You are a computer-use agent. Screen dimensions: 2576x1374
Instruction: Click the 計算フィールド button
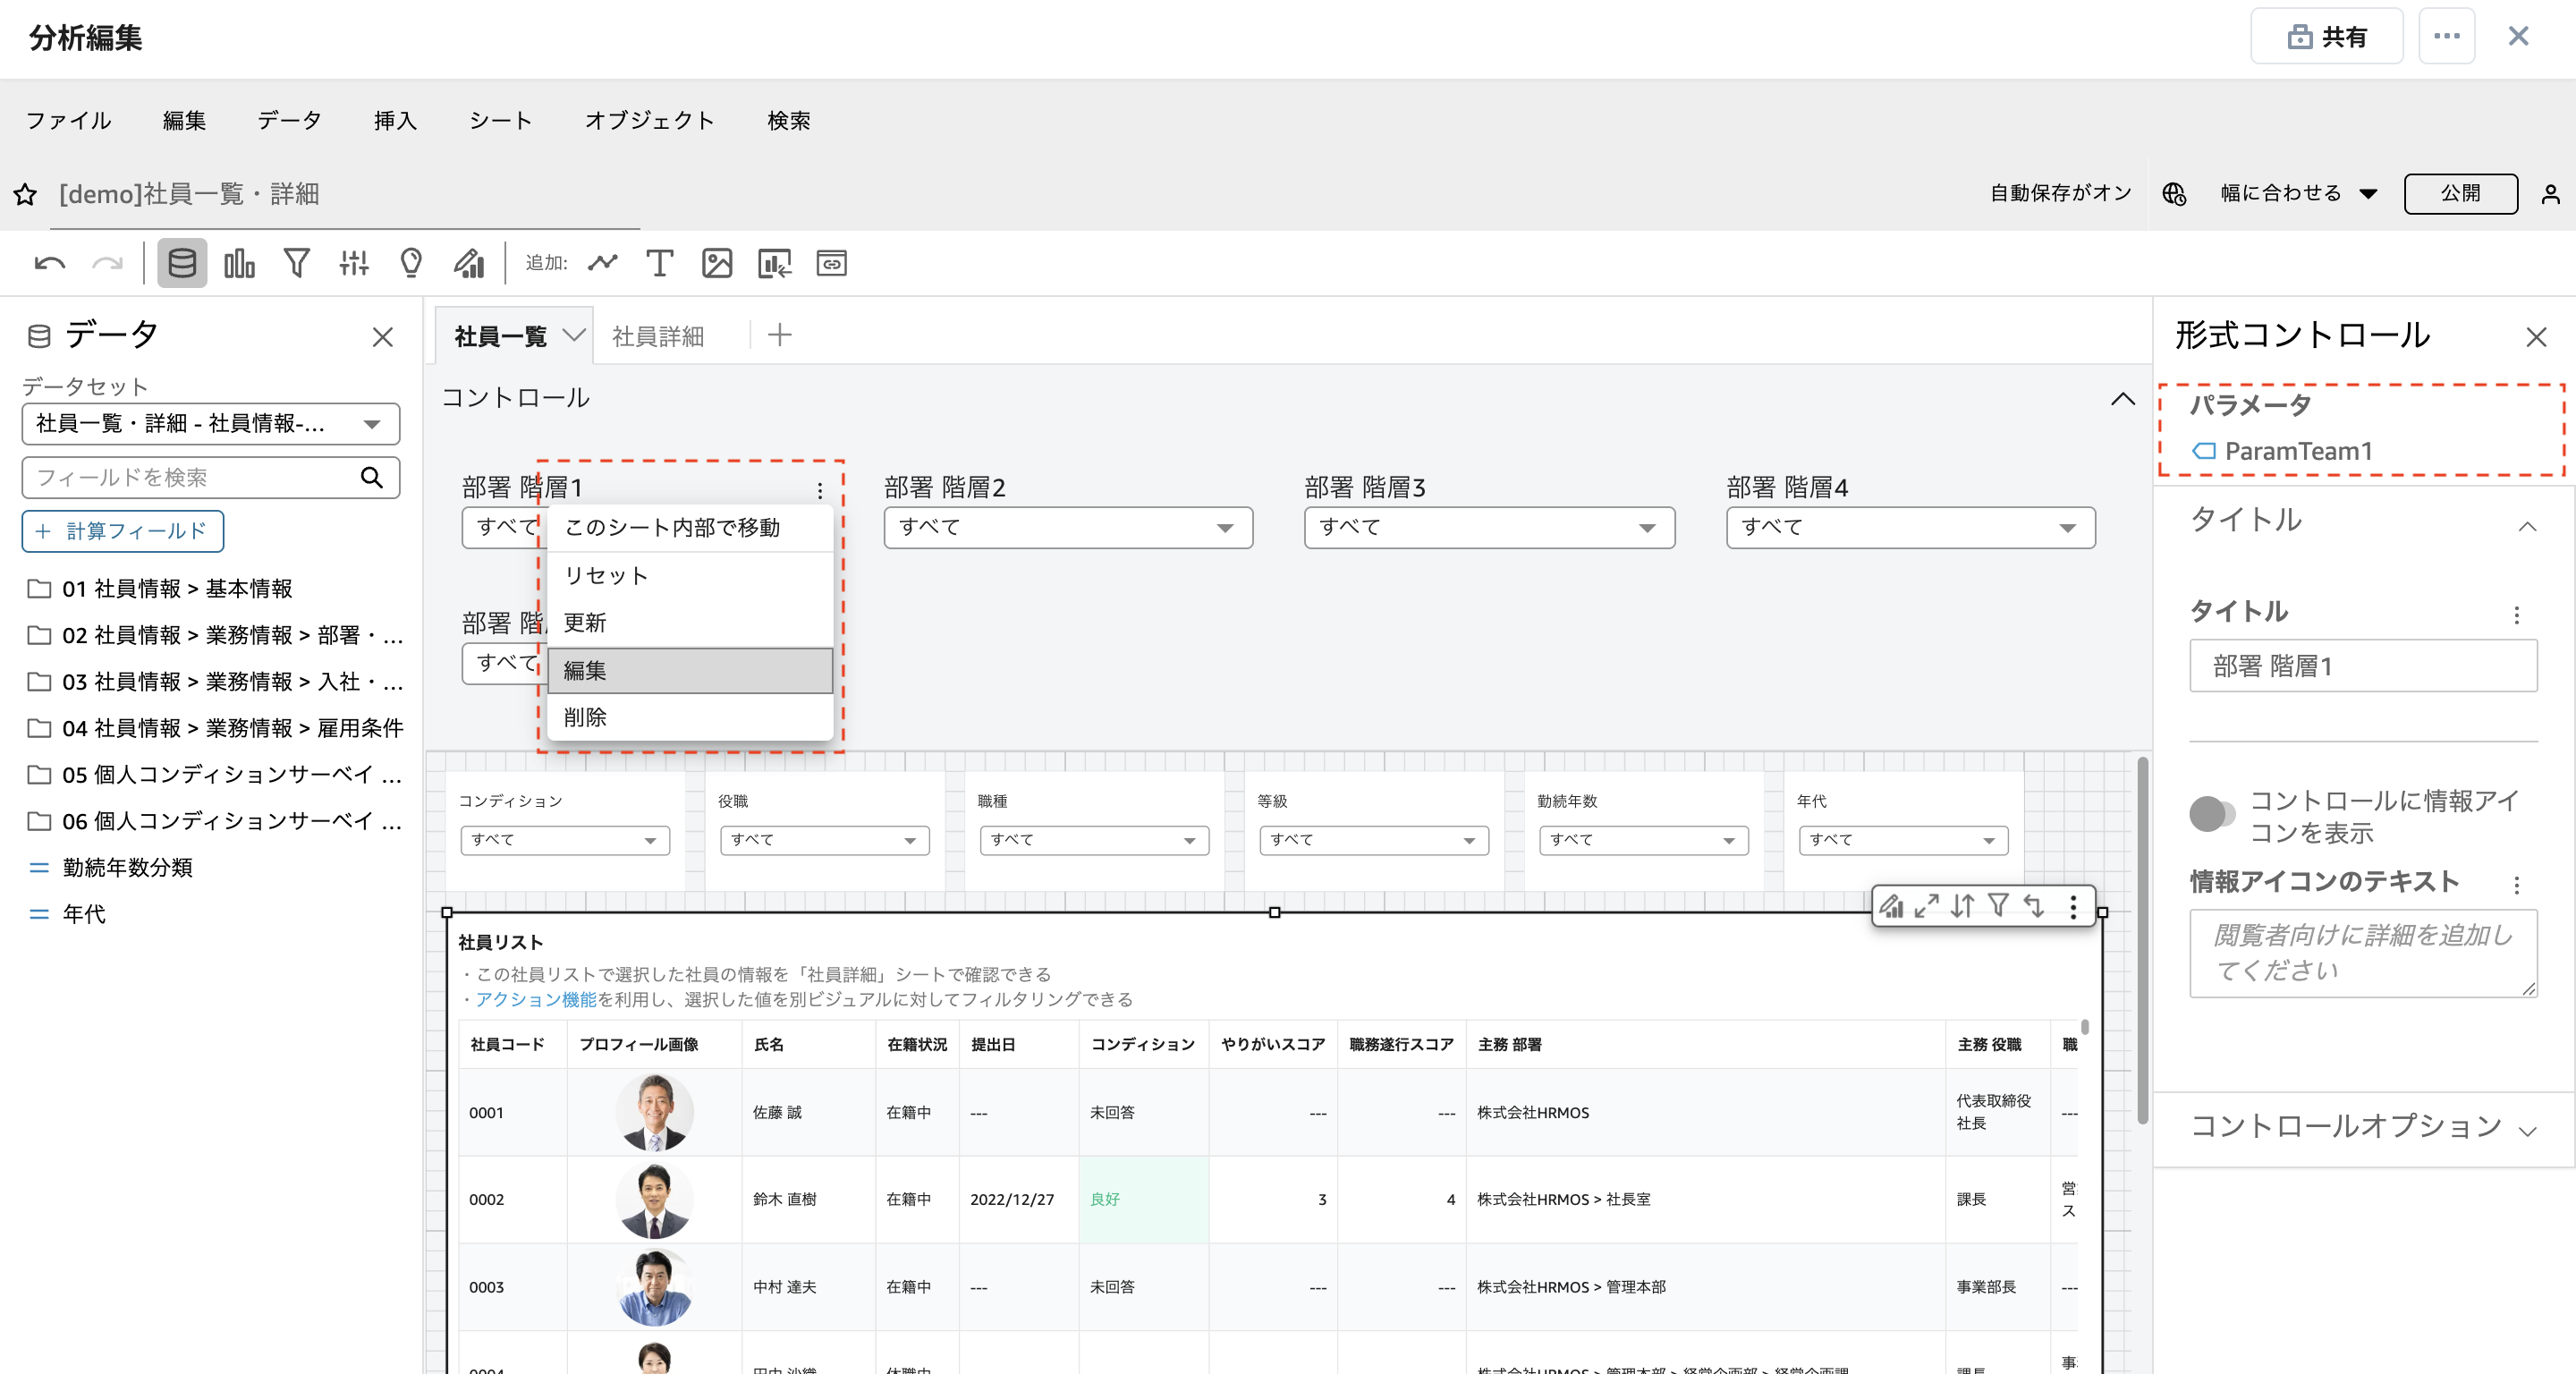(x=122, y=531)
